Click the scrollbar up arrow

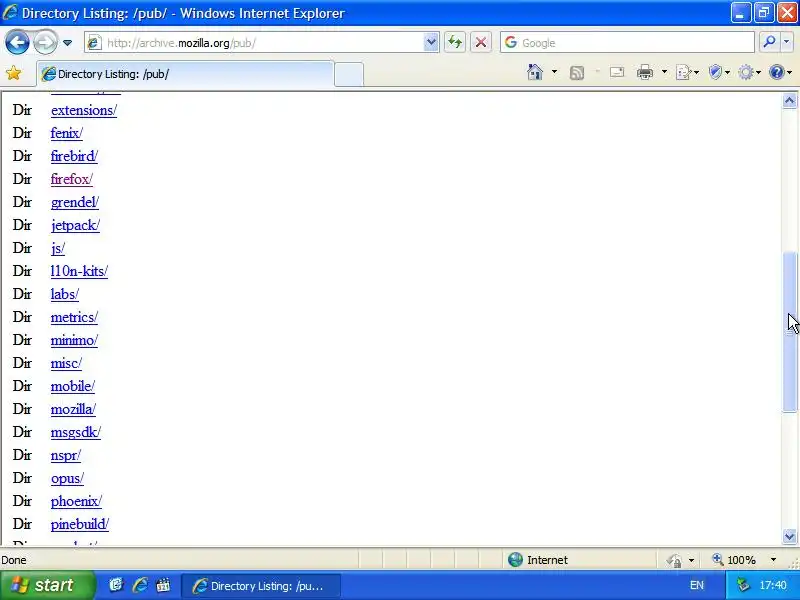click(789, 101)
